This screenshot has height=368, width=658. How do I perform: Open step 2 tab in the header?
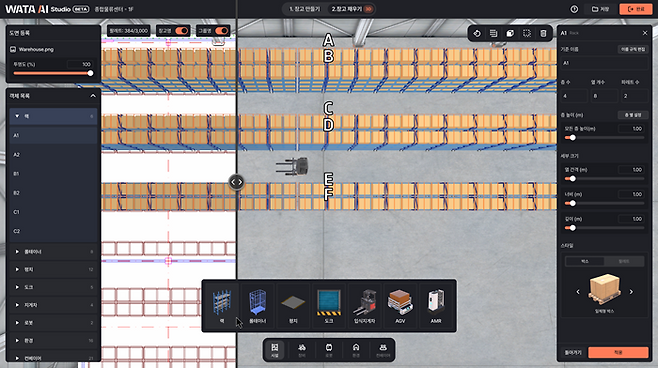click(352, 9)
